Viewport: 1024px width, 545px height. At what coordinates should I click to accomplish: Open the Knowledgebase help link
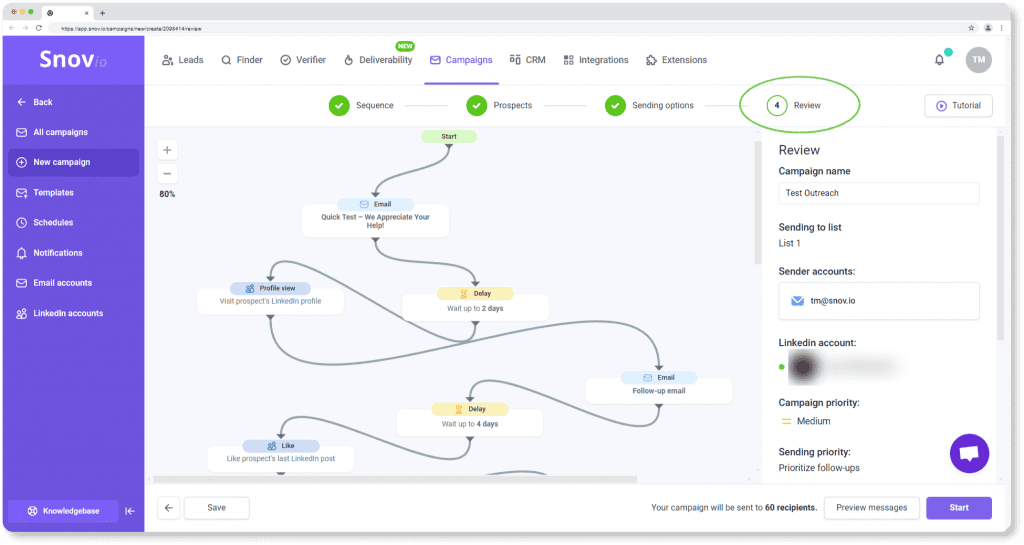pyautogui.click(x=63, y=511)
